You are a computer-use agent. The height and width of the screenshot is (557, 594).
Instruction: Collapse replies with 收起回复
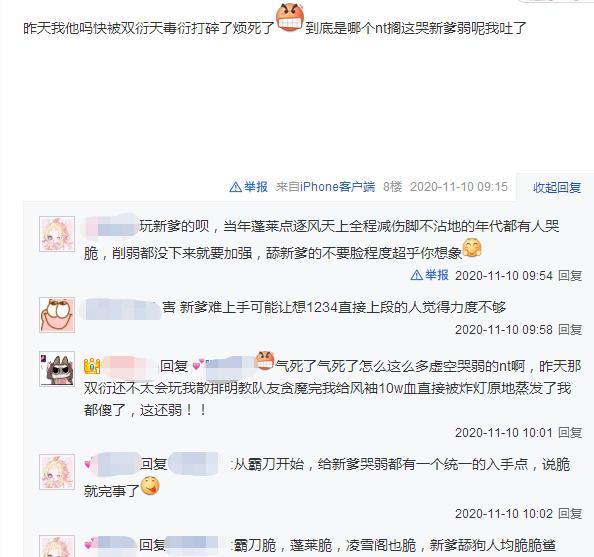click(557, 188)
